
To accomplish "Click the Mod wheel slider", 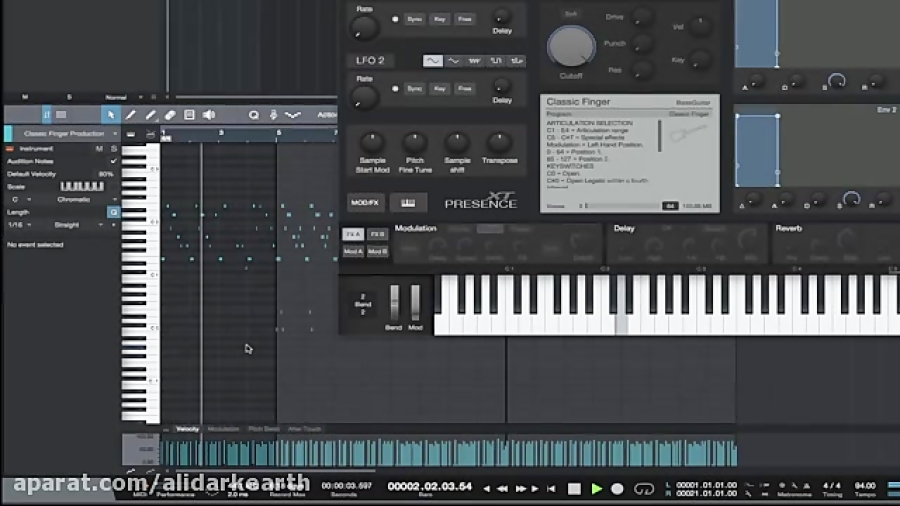I will pyautogui.click(x=415, y=303).
